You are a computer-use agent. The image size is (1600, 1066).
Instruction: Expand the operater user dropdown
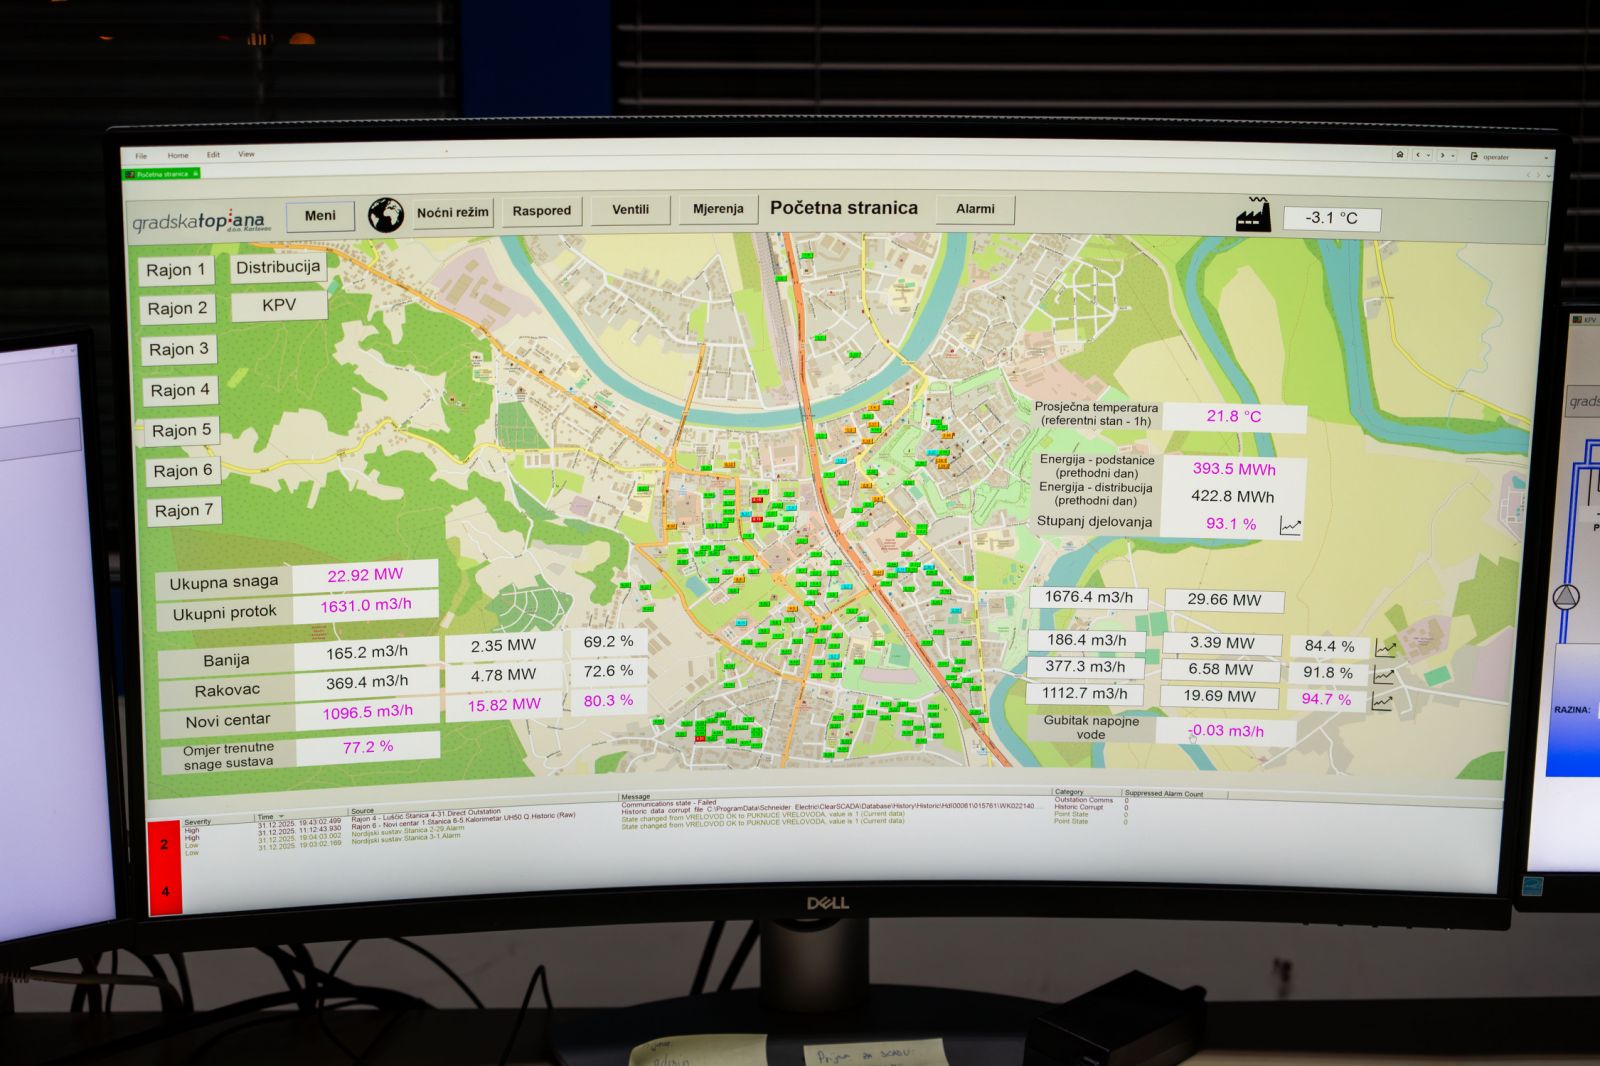(1545, 157)
